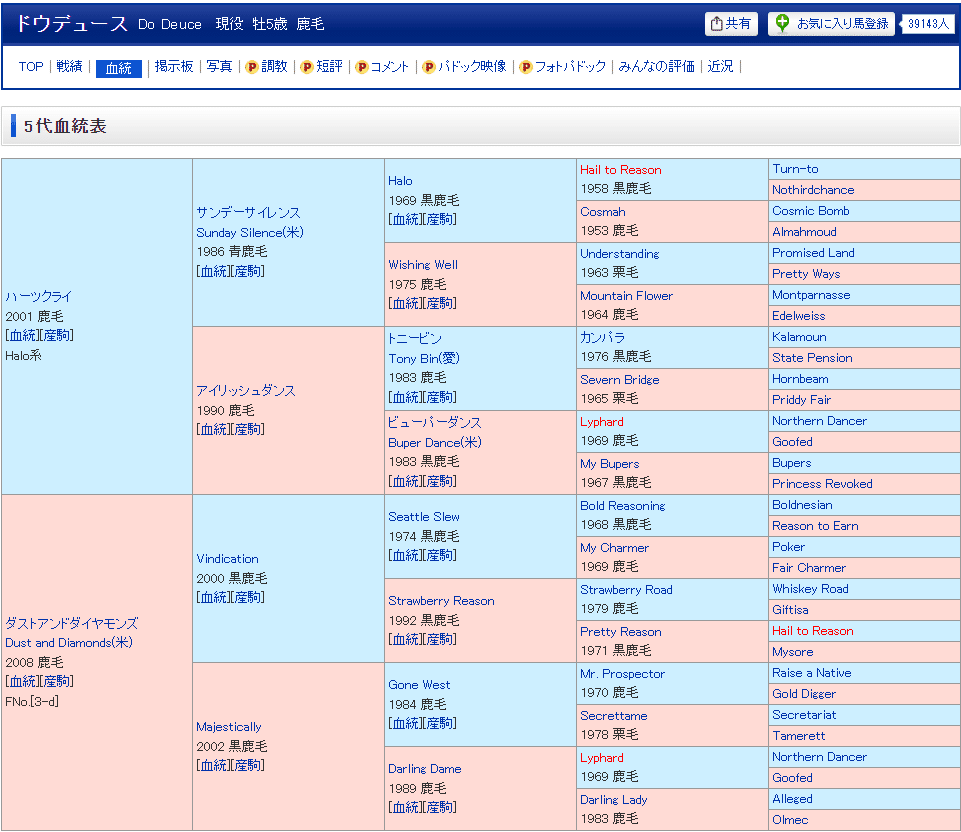Open the みんなの評価 tab
The image size is (961, 832).
(656, 66)
